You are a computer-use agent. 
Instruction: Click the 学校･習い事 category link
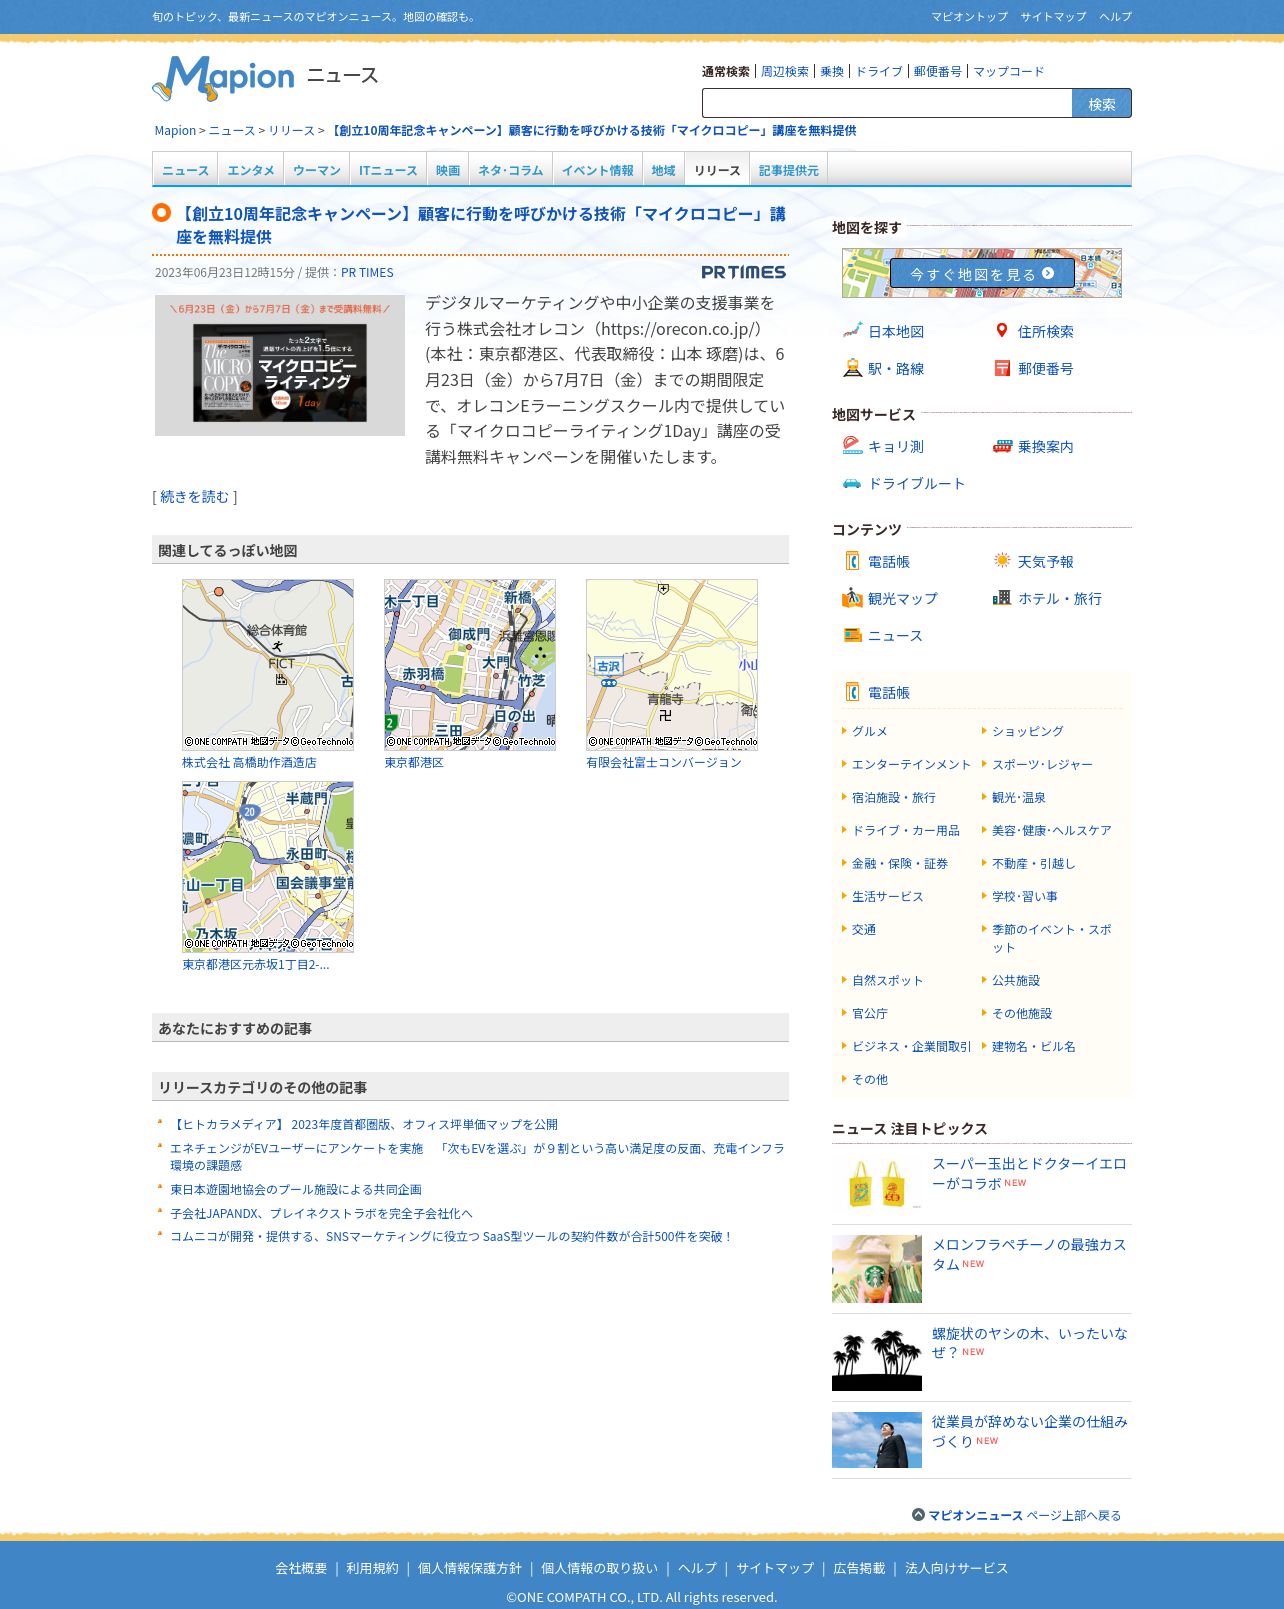(x=1025, y=896)
